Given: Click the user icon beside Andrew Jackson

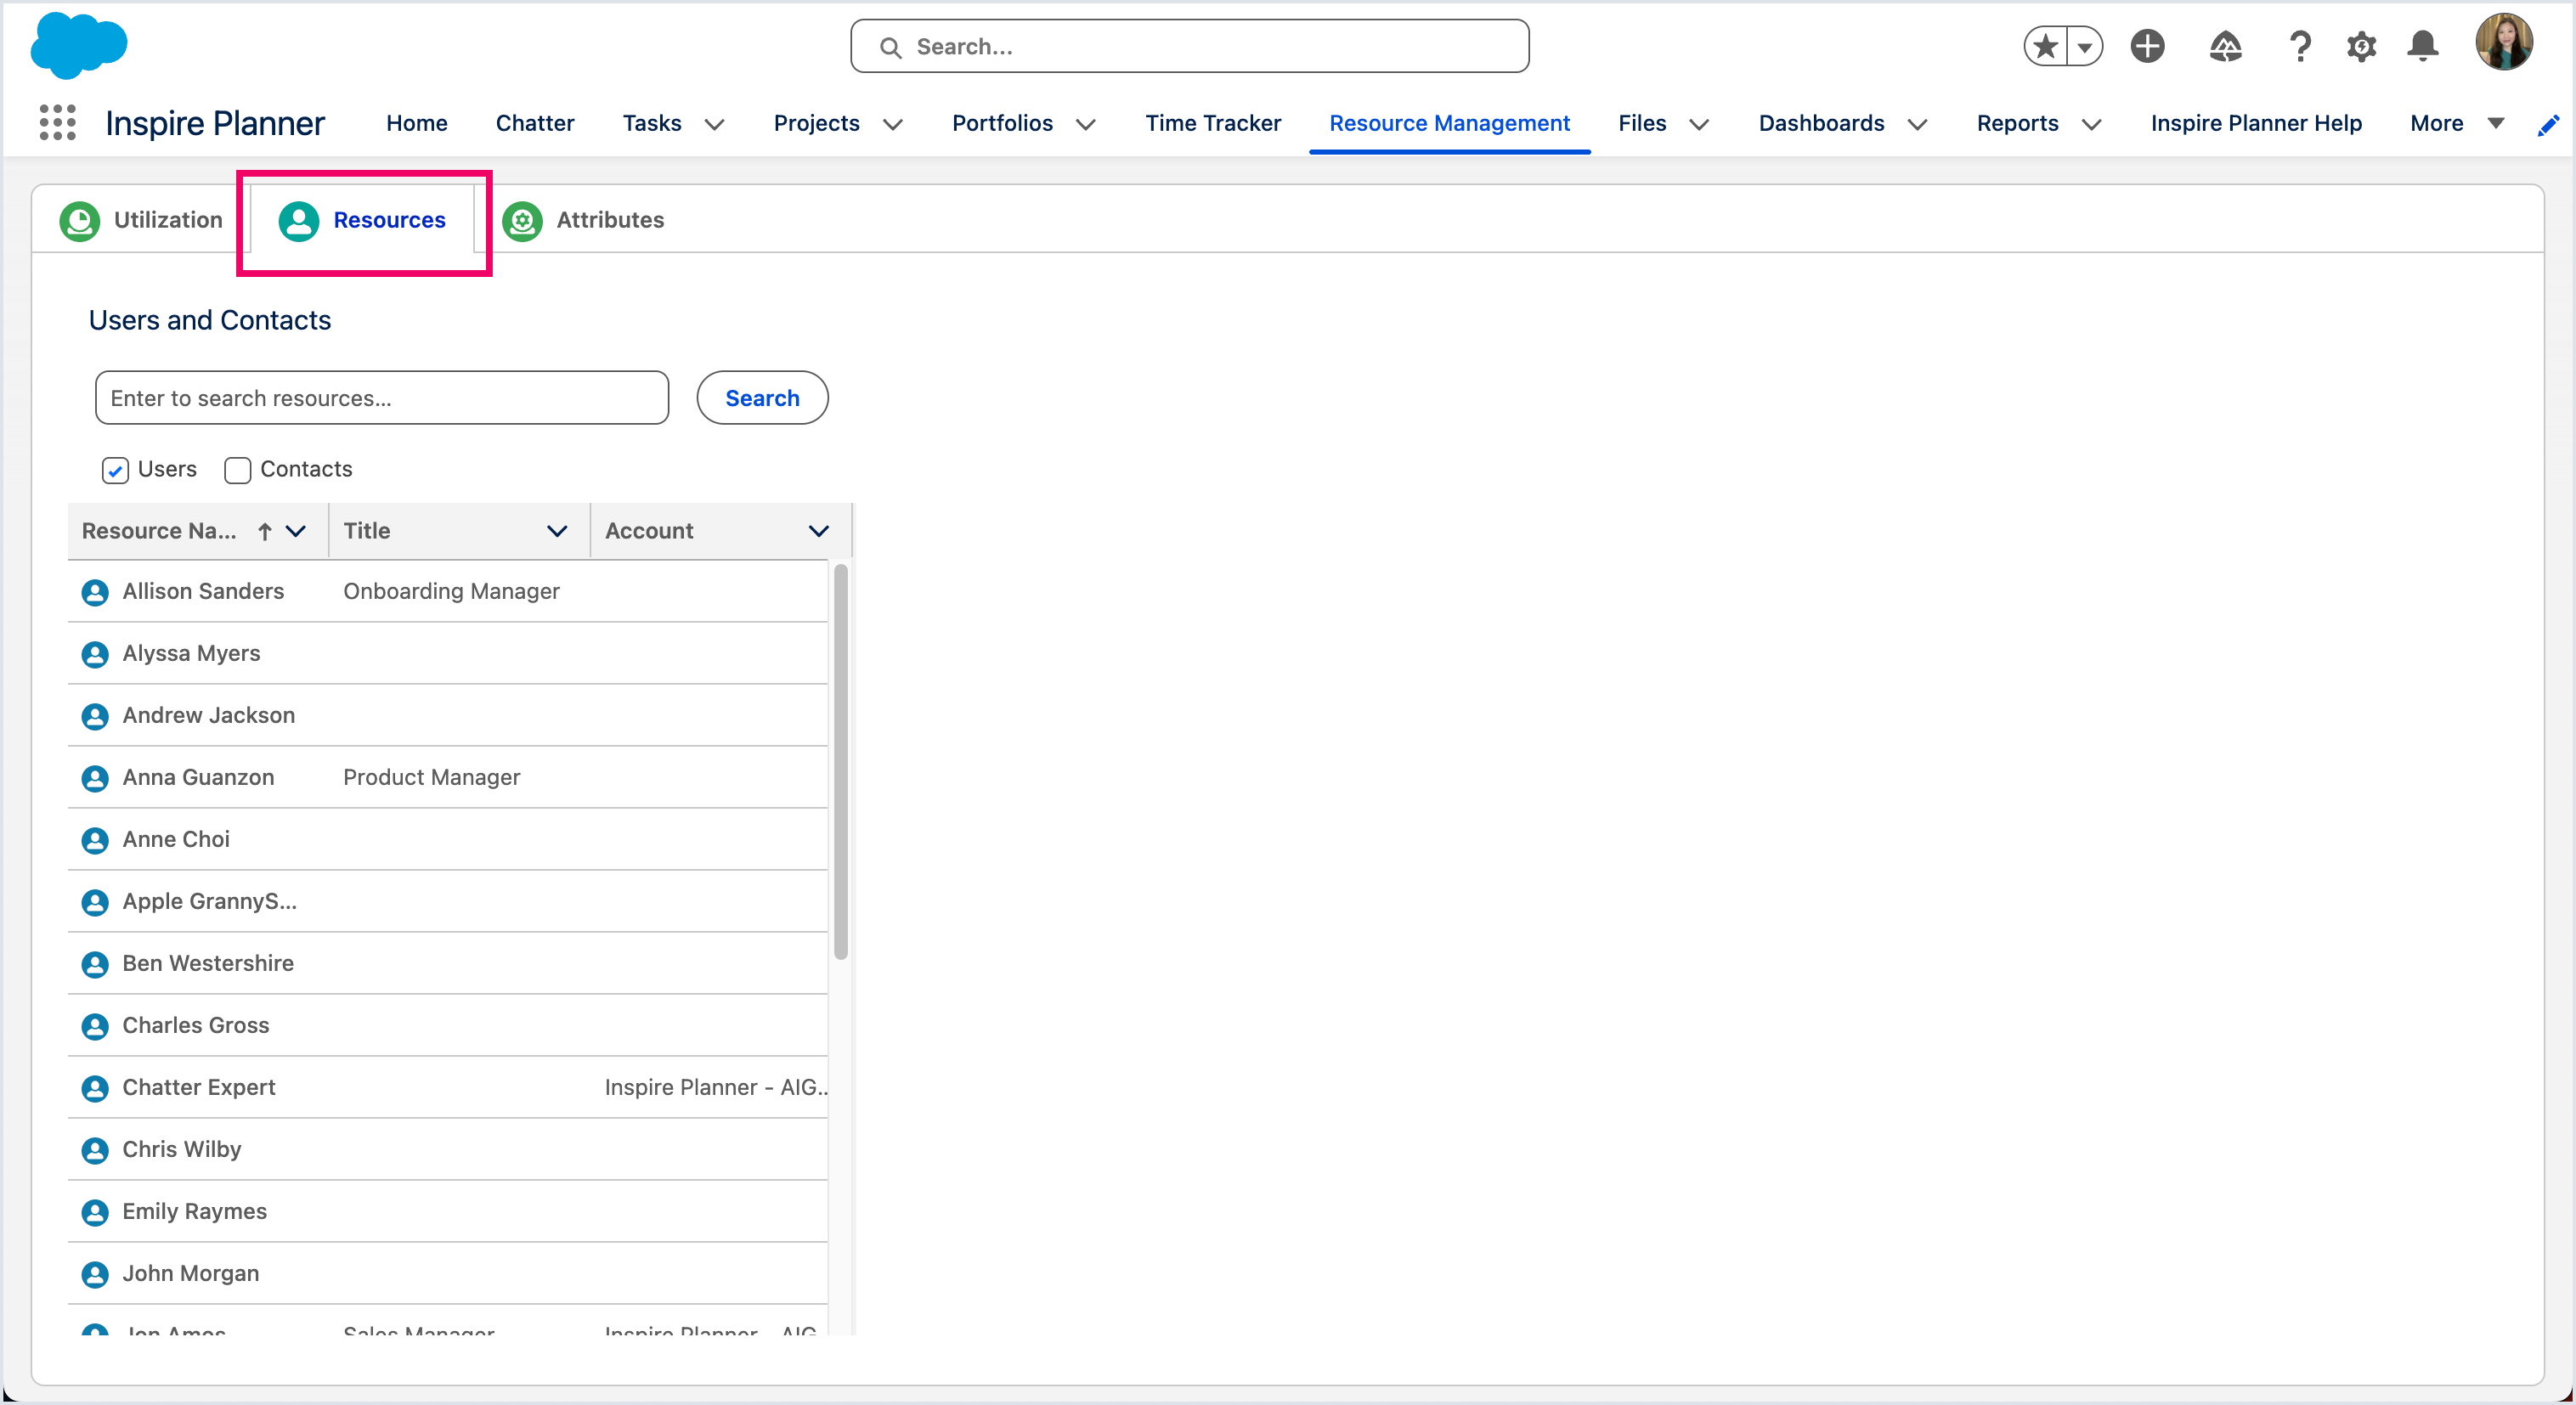Looking at the screenshot, I should tap(95, 716).
